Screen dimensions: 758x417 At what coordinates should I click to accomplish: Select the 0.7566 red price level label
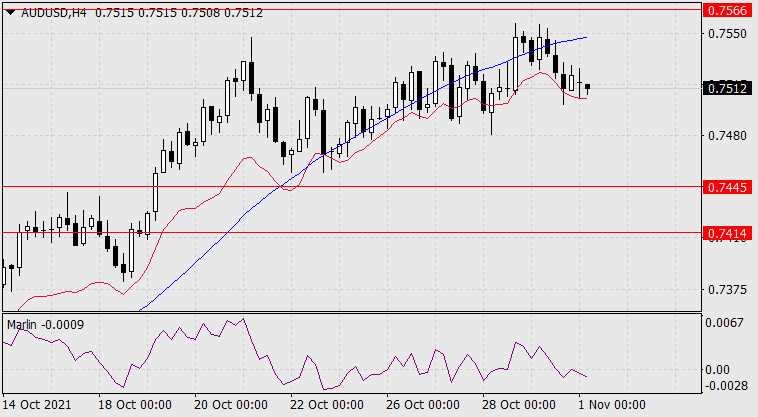[x=727, y=10]
